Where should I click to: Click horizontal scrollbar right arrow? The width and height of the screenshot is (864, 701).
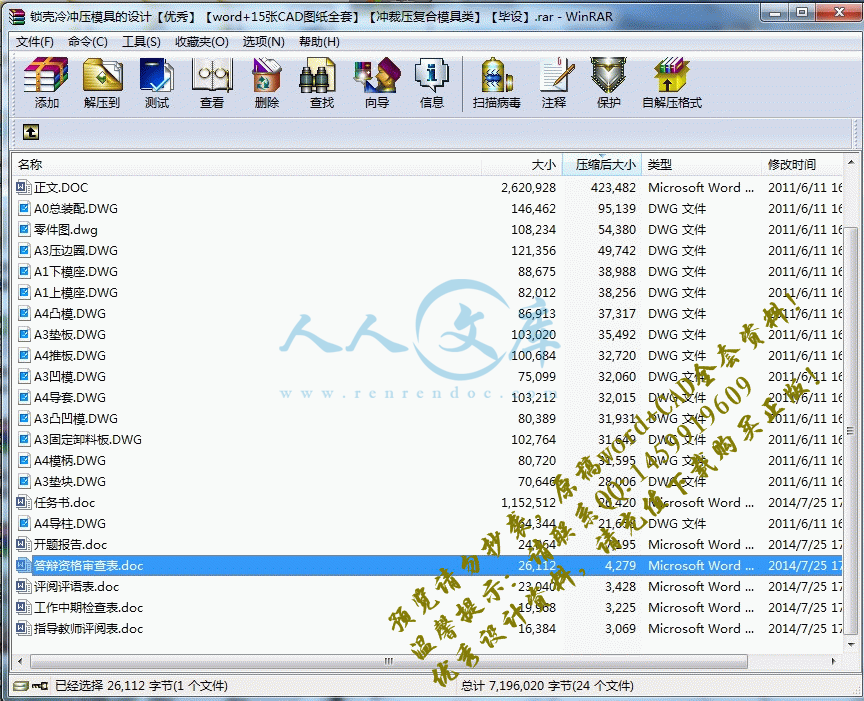click(x=833, y=661)
